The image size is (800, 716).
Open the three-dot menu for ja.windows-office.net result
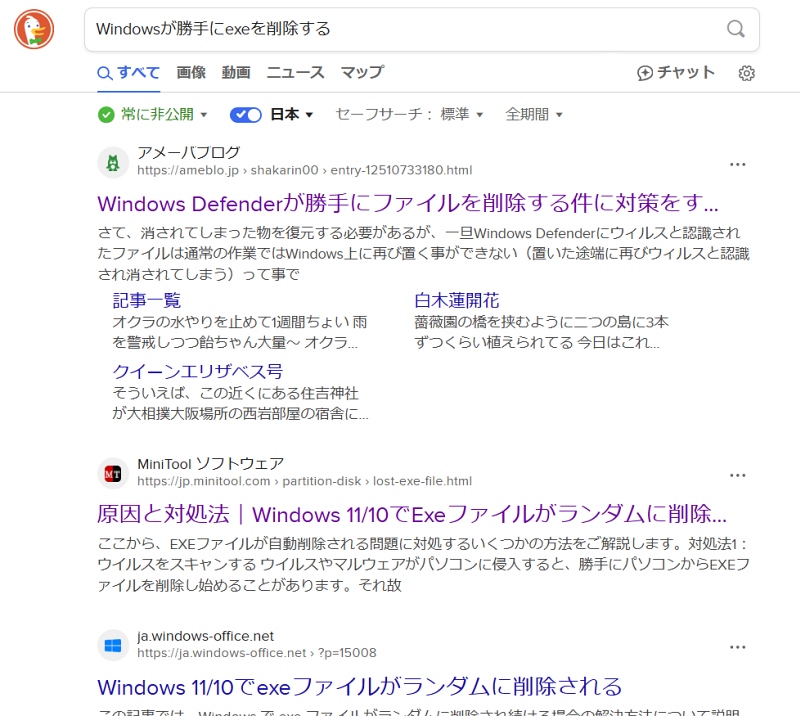(x=738, y=647)
